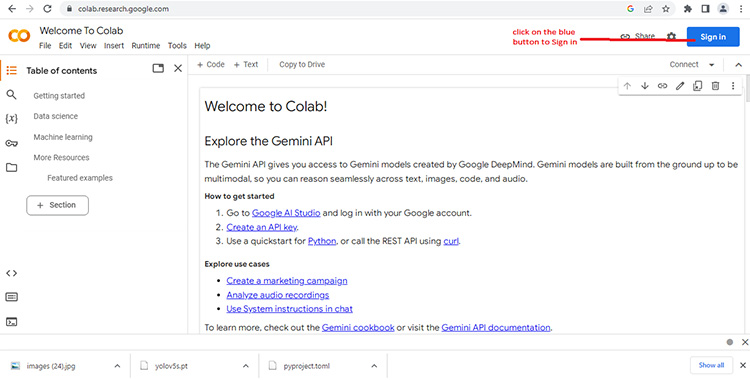Open the Terminal icon in sidebar
The width and height of the screenshot is (750, 380).
coord(11,322)
